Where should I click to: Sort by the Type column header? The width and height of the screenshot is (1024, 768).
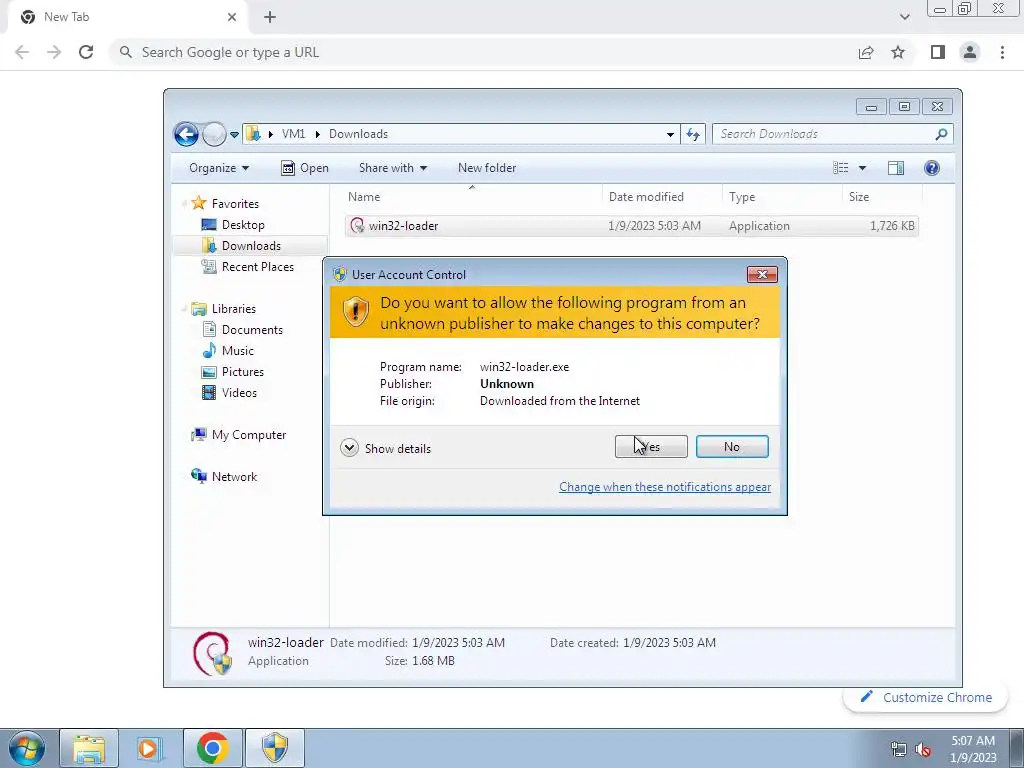pyautogui.click(x=782, y=197)
